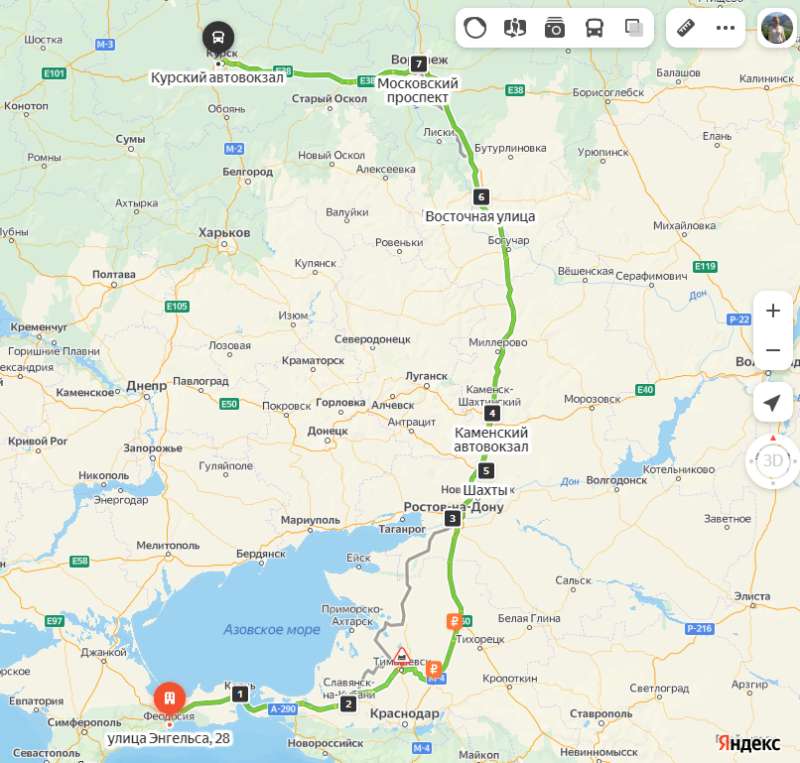800x763 pixels.
Task: Click waypoint 6 Восточная улица
Action: click(481, 197)
